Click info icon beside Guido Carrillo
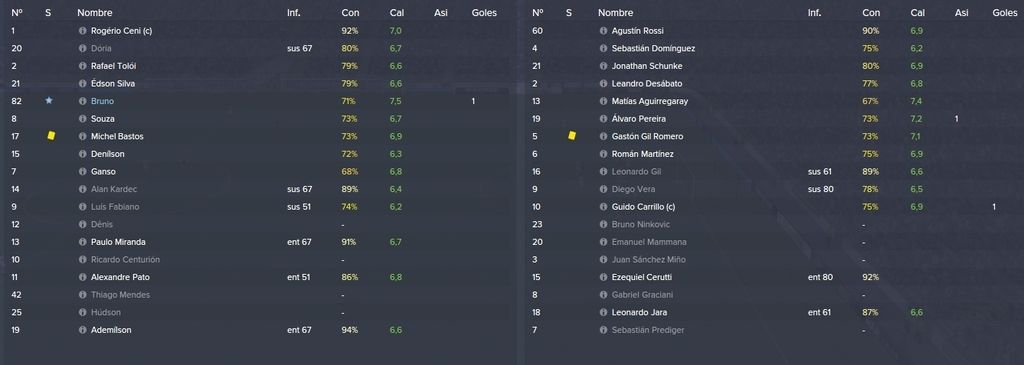Image resolution: width=1024 pixels, height=365 pixels. [603, 207]
